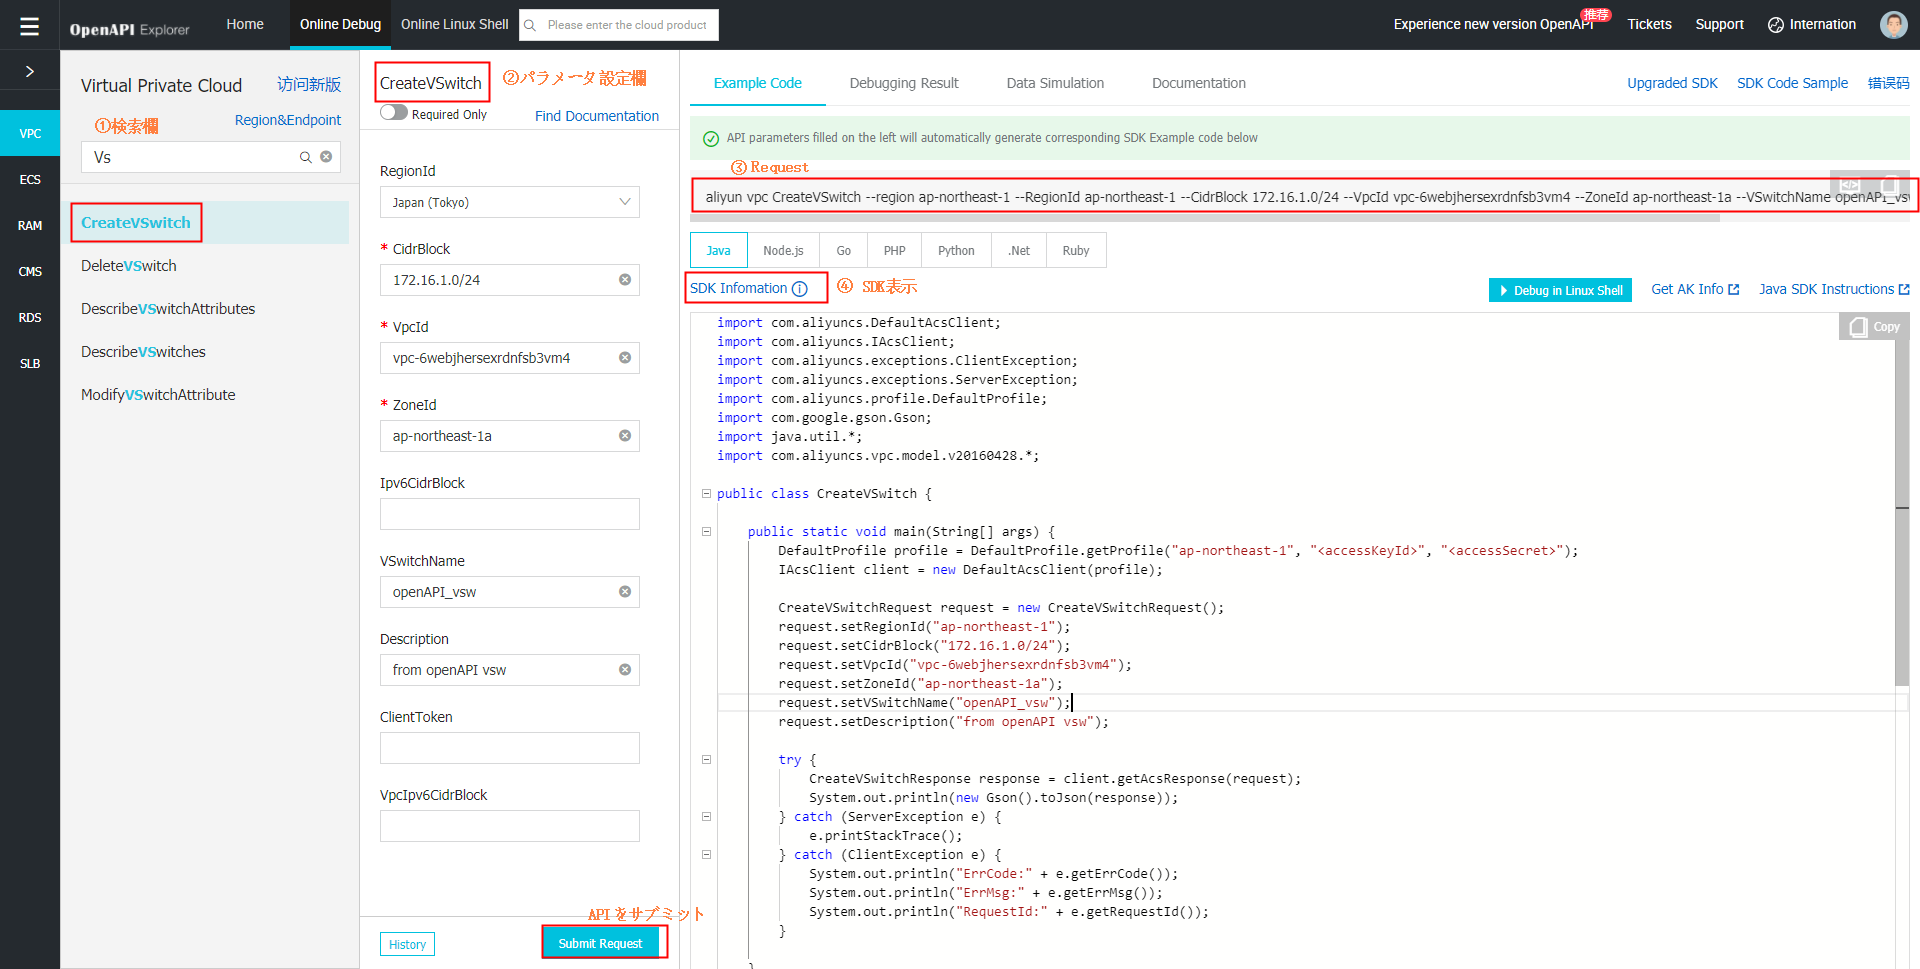Image resolution: width=1920 pixels, height=969 pixels.
Task: Clear the ZoneId field value
Action: pos(625,436)
